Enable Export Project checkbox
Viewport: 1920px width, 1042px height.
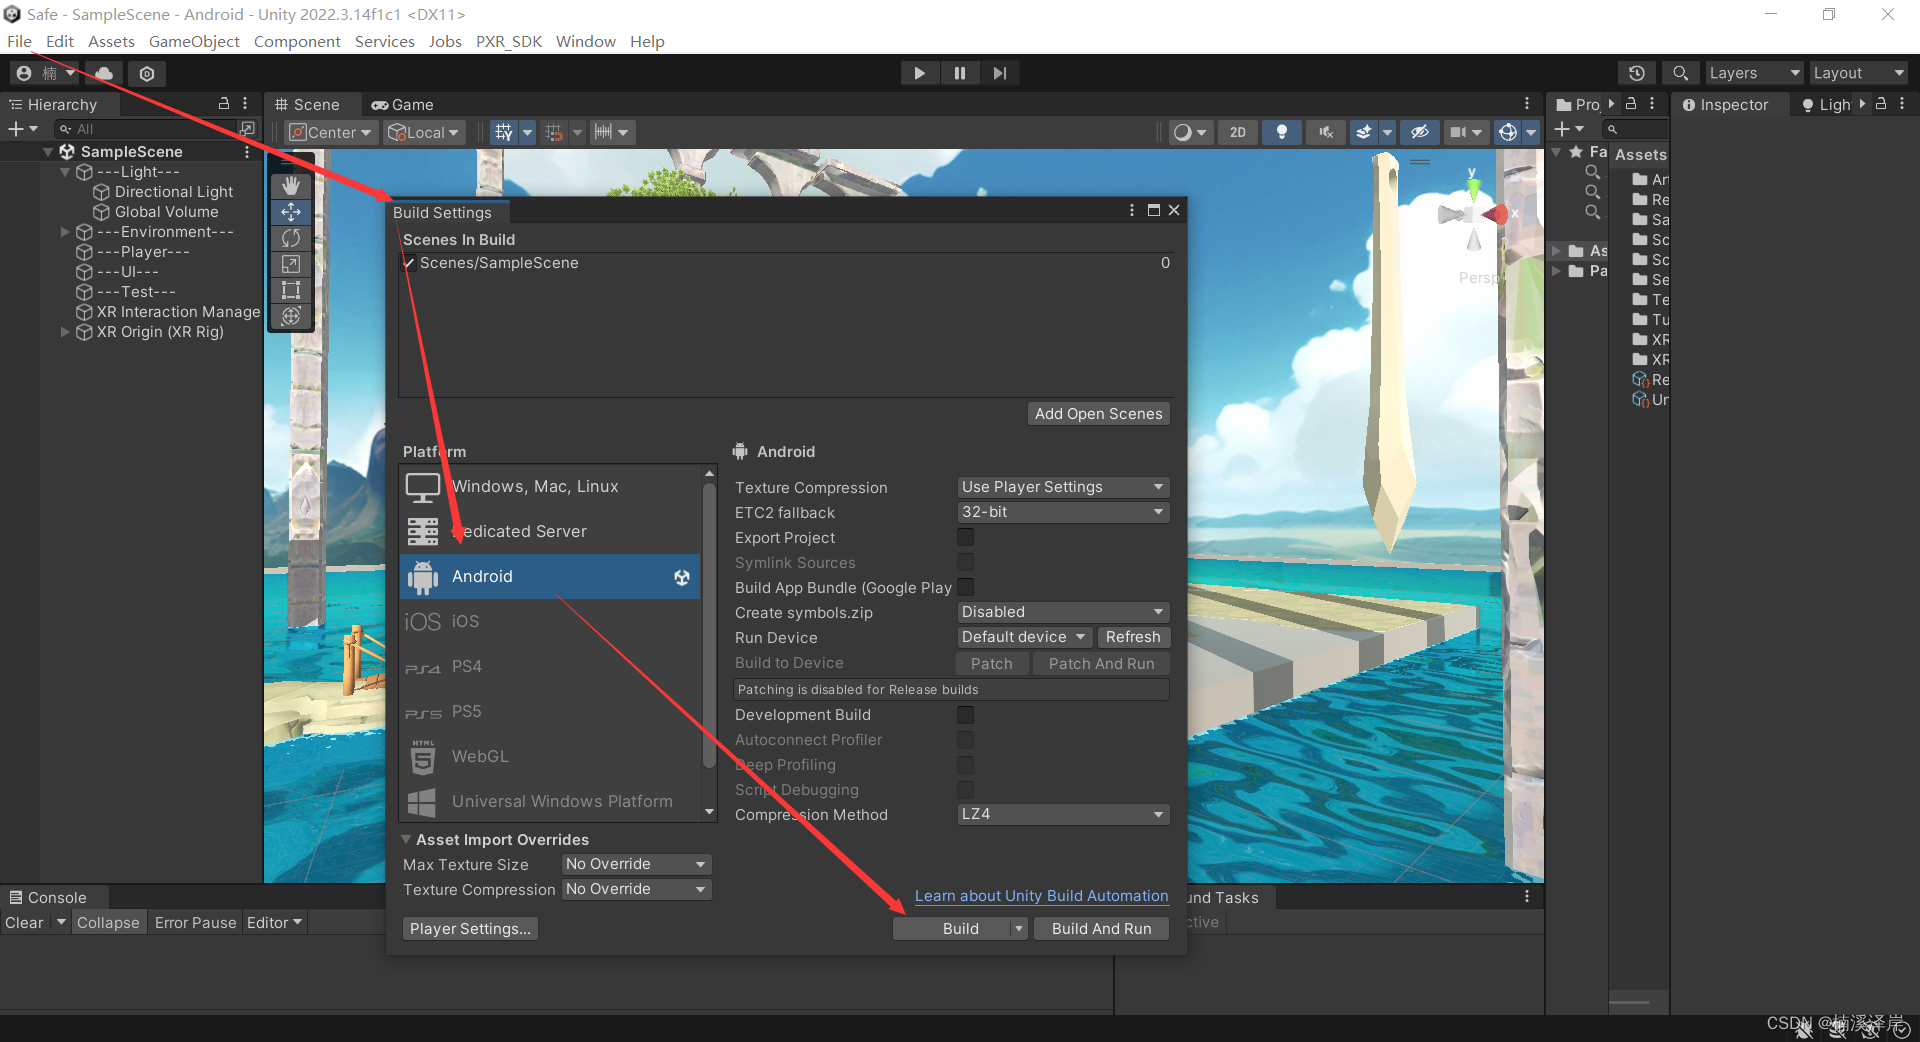(x=965, y=537)
